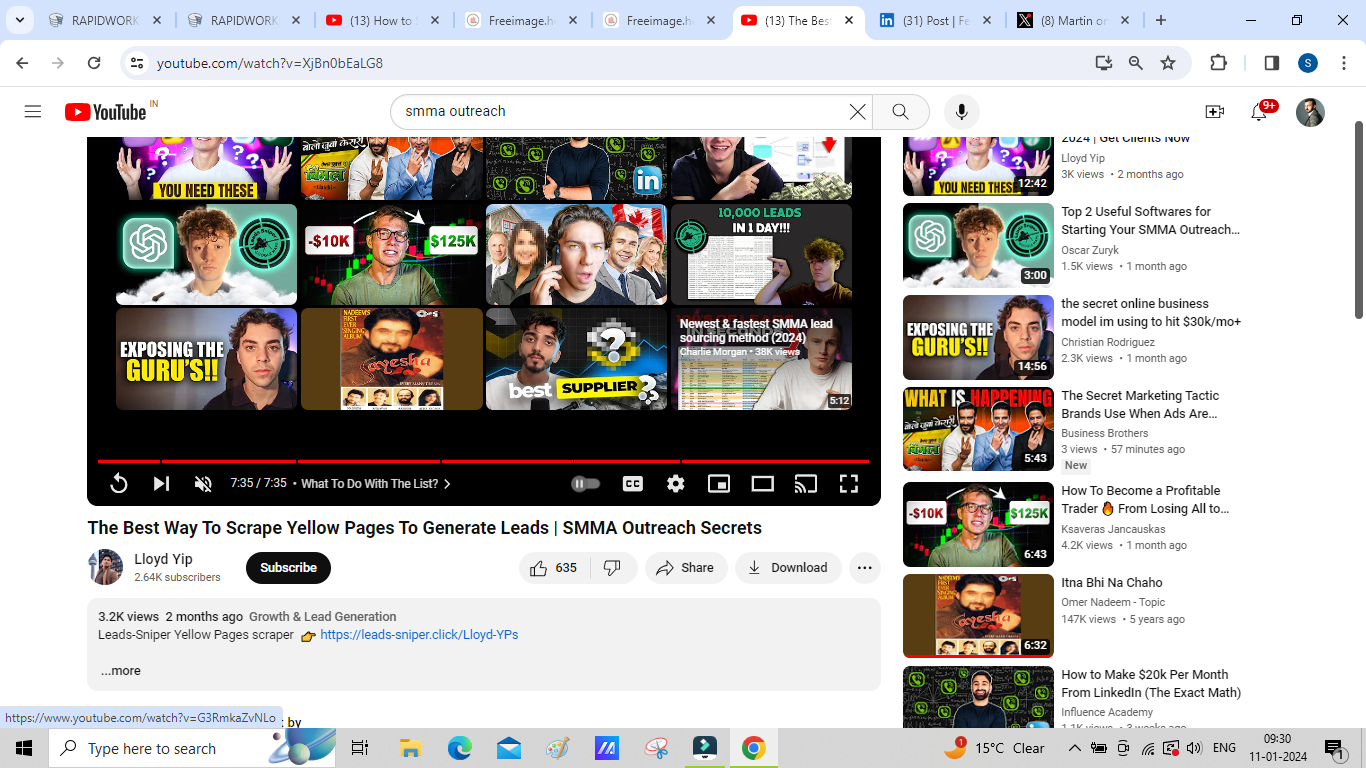Show hidden system tray icons
Screen dimensions: 1366x768
click(1074, 748)
